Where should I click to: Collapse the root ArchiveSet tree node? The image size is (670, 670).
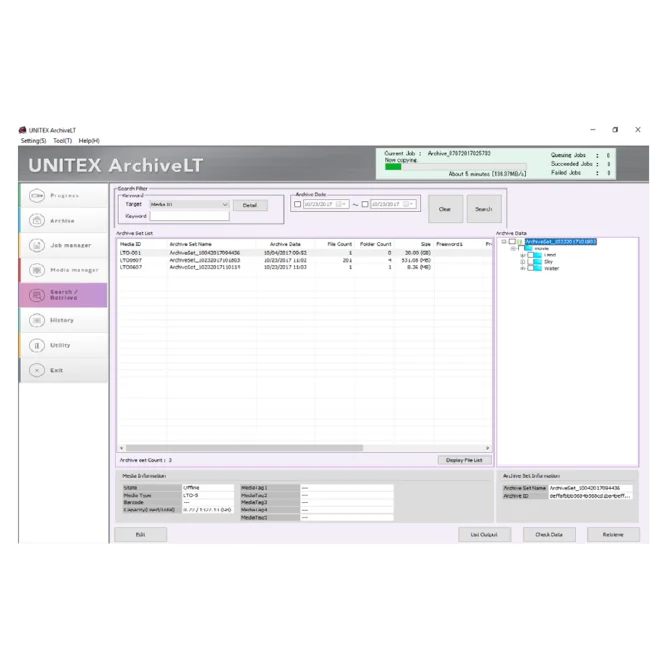point(504,242)
